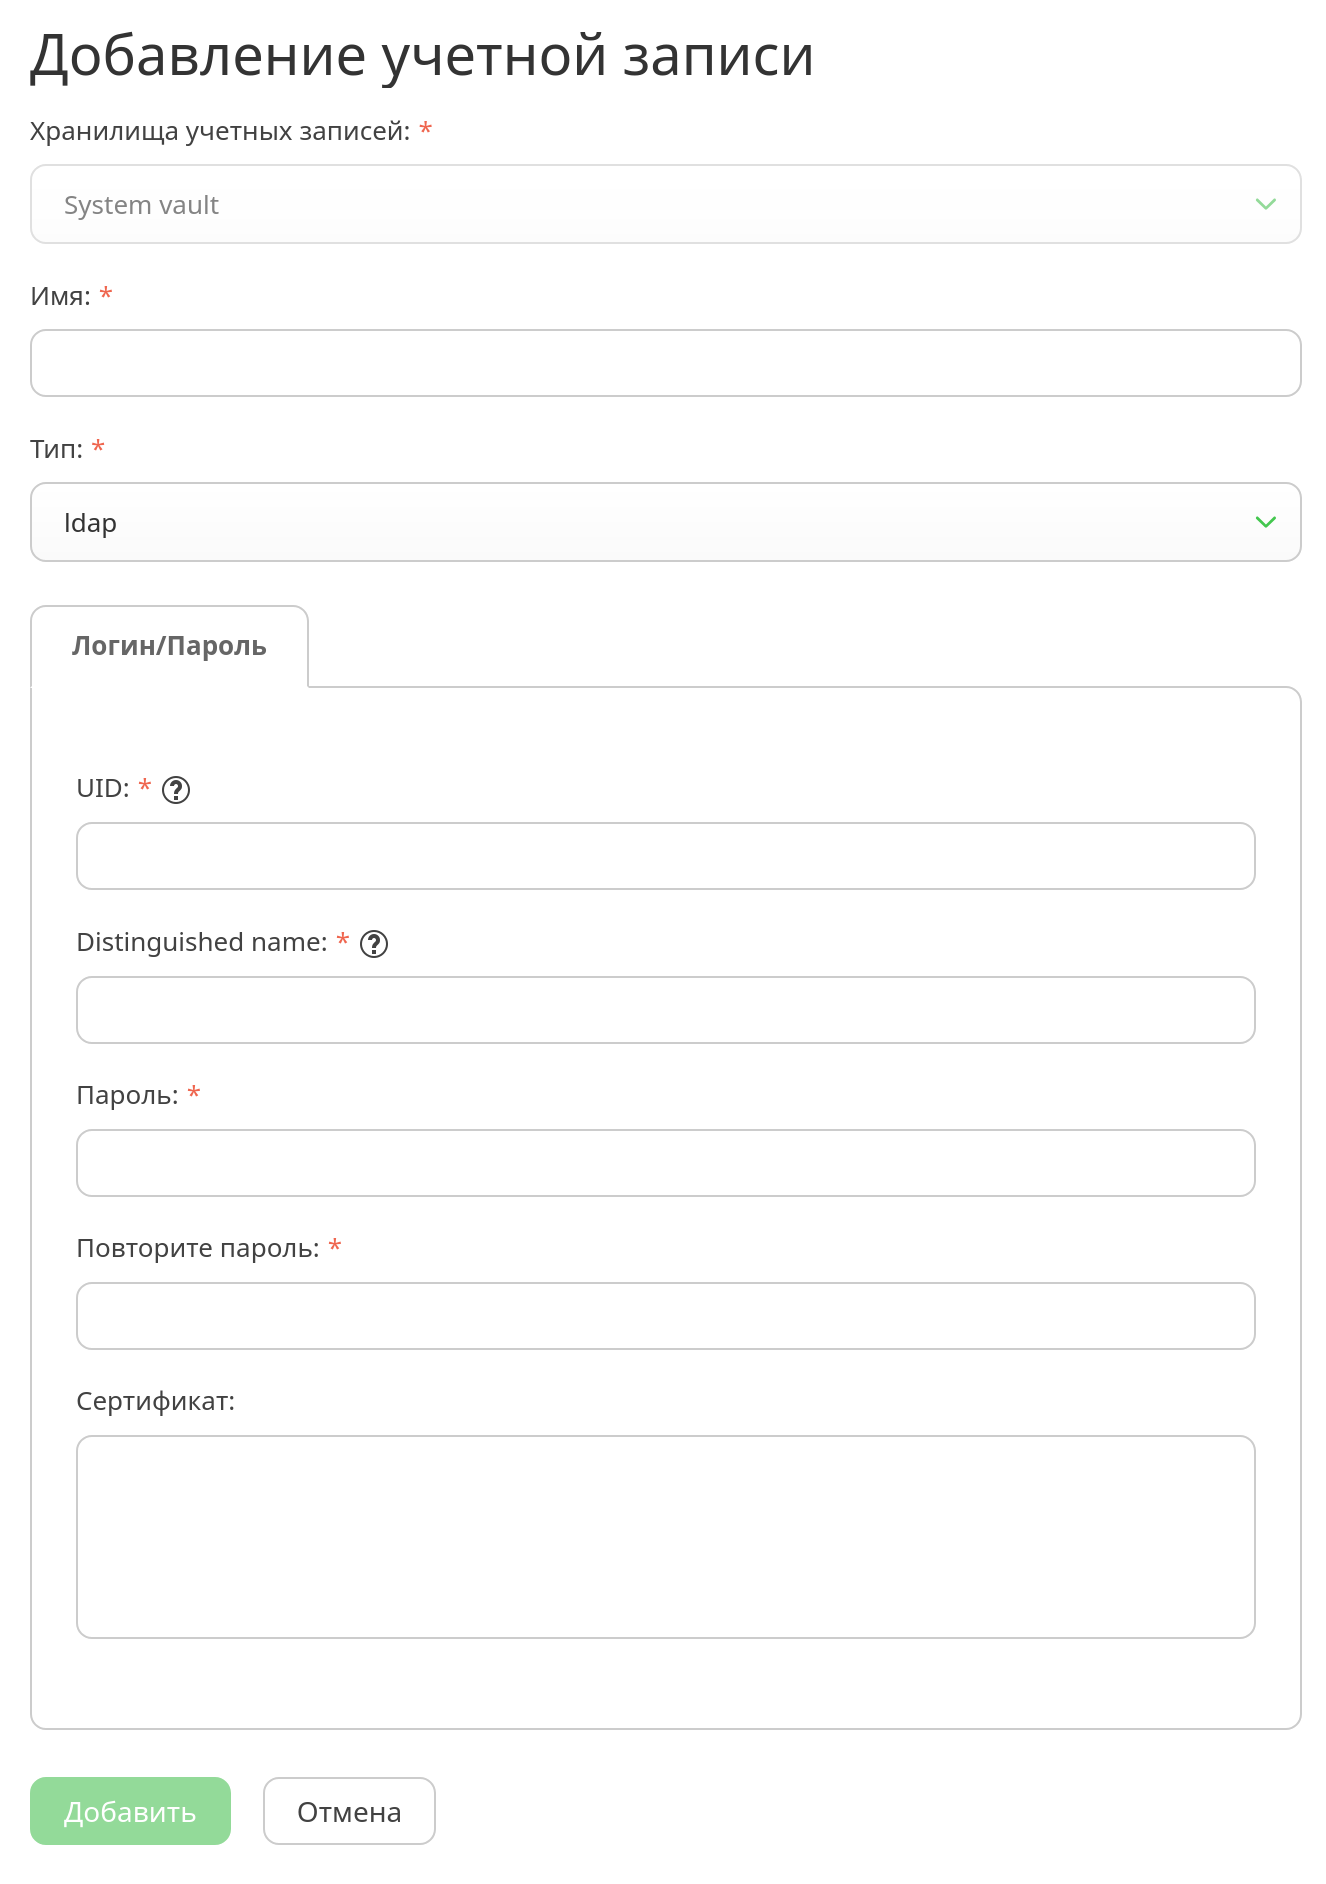Click the Пароль password field
Viewport: 1326px width, 1884px height.
666,1163
